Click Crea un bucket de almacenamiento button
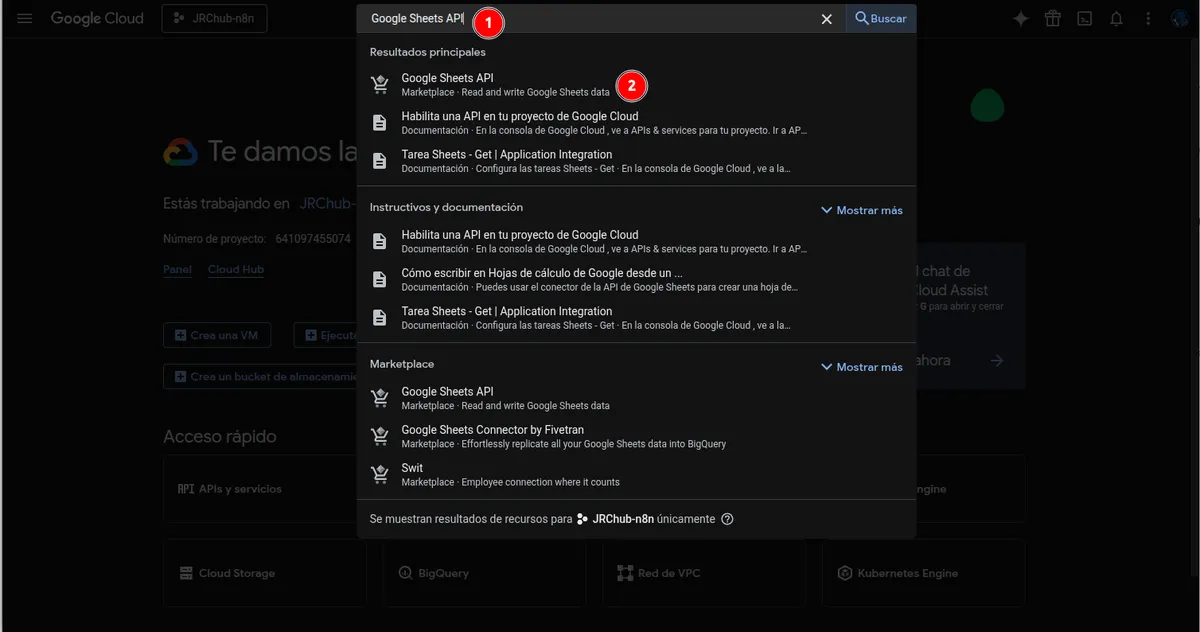Viewport: 1200px width, 632px height. coord(261,376)
